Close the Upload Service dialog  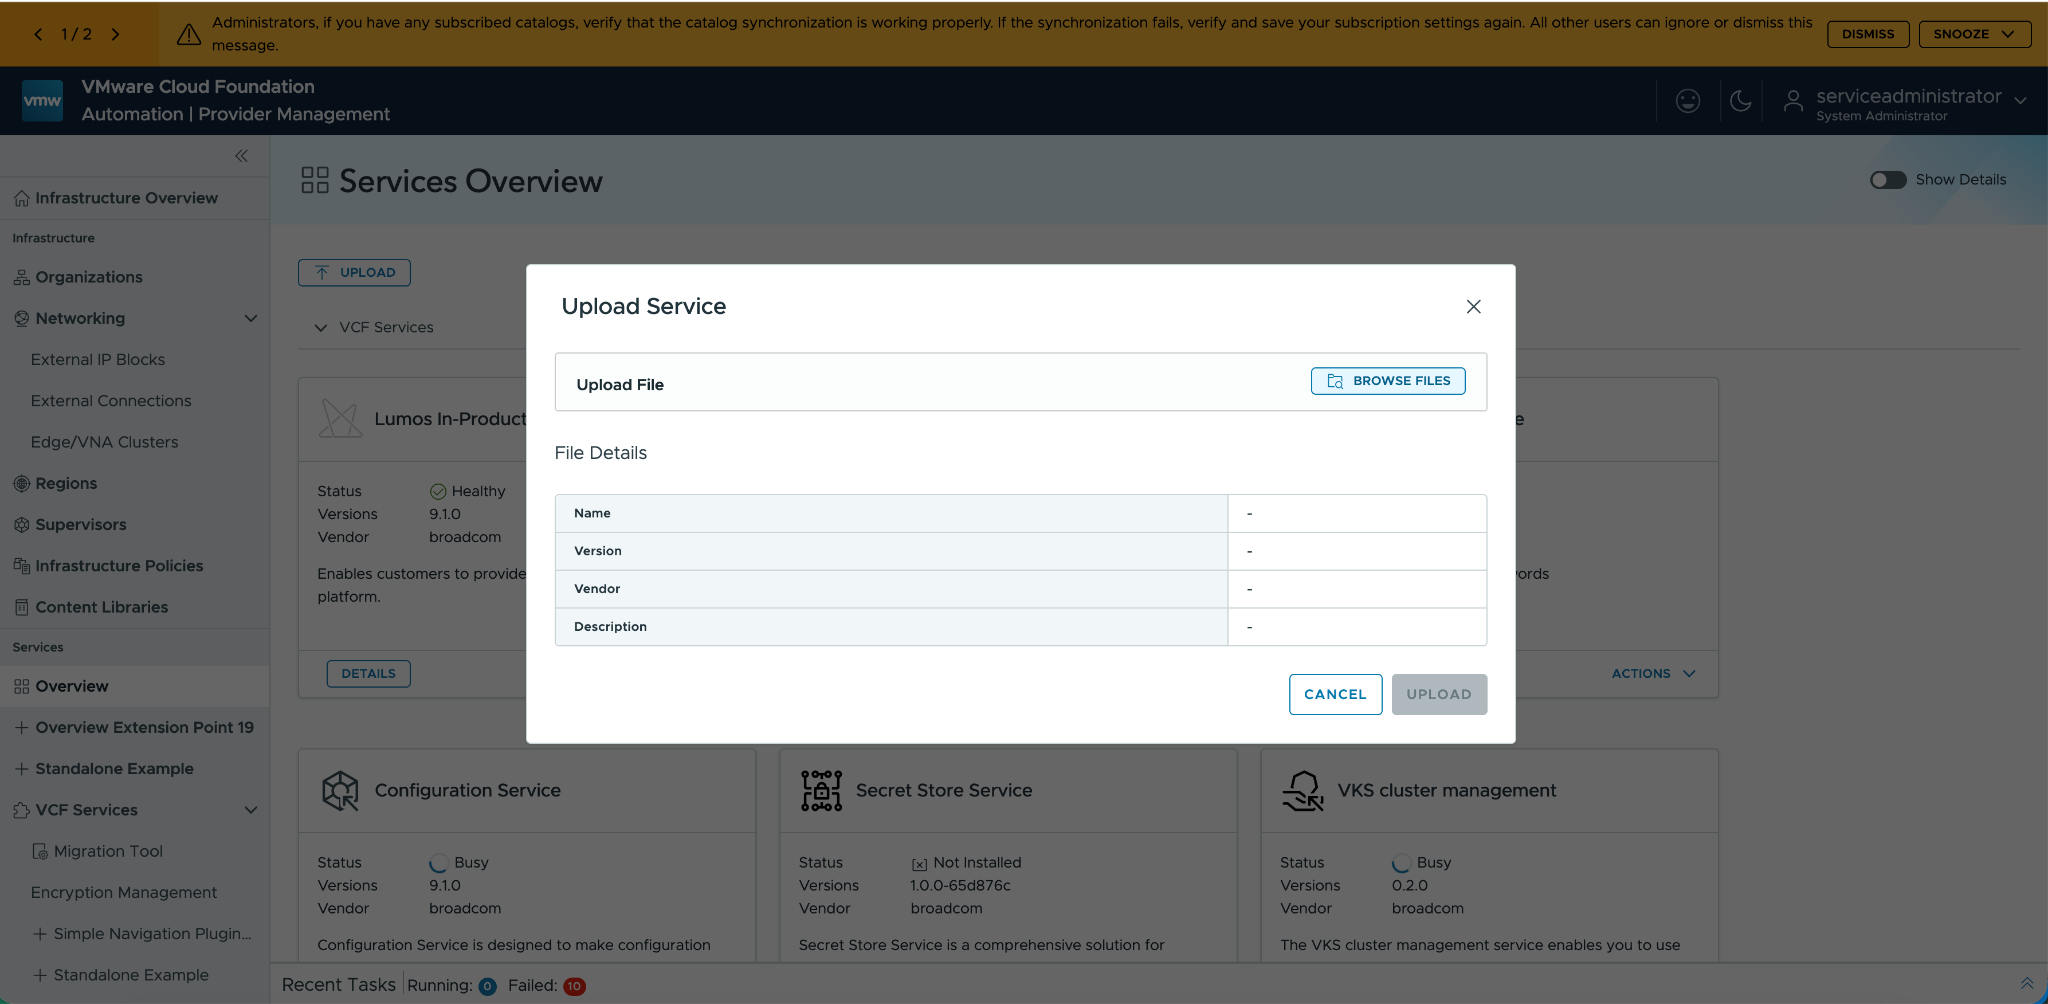(x=1473, y=307)
